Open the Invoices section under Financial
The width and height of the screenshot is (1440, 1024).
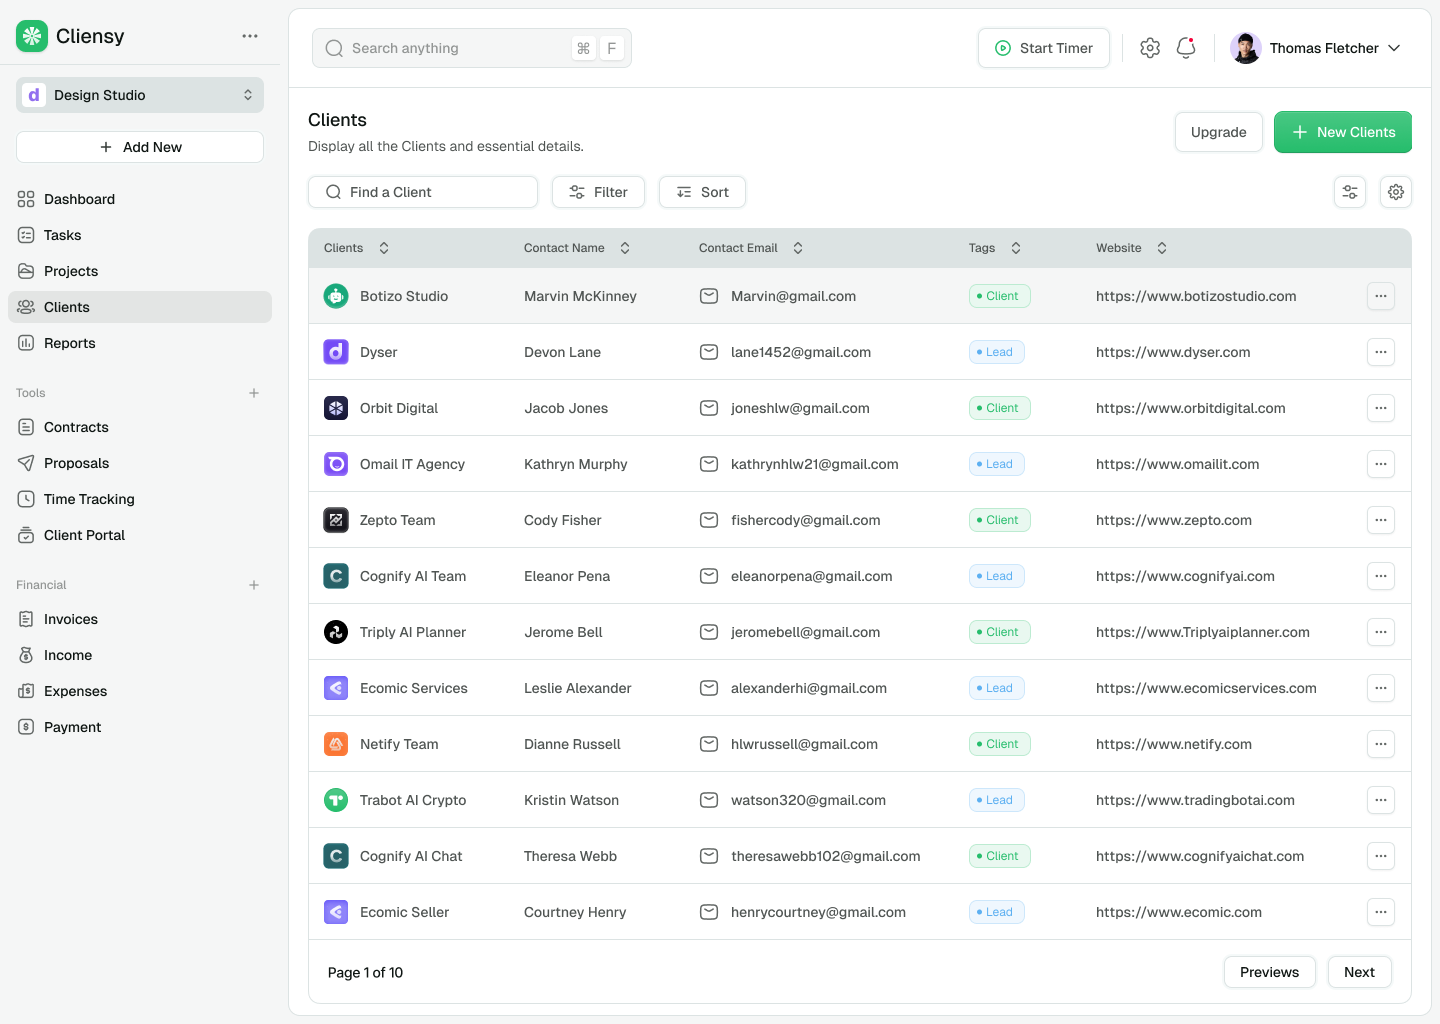[70, 619]
